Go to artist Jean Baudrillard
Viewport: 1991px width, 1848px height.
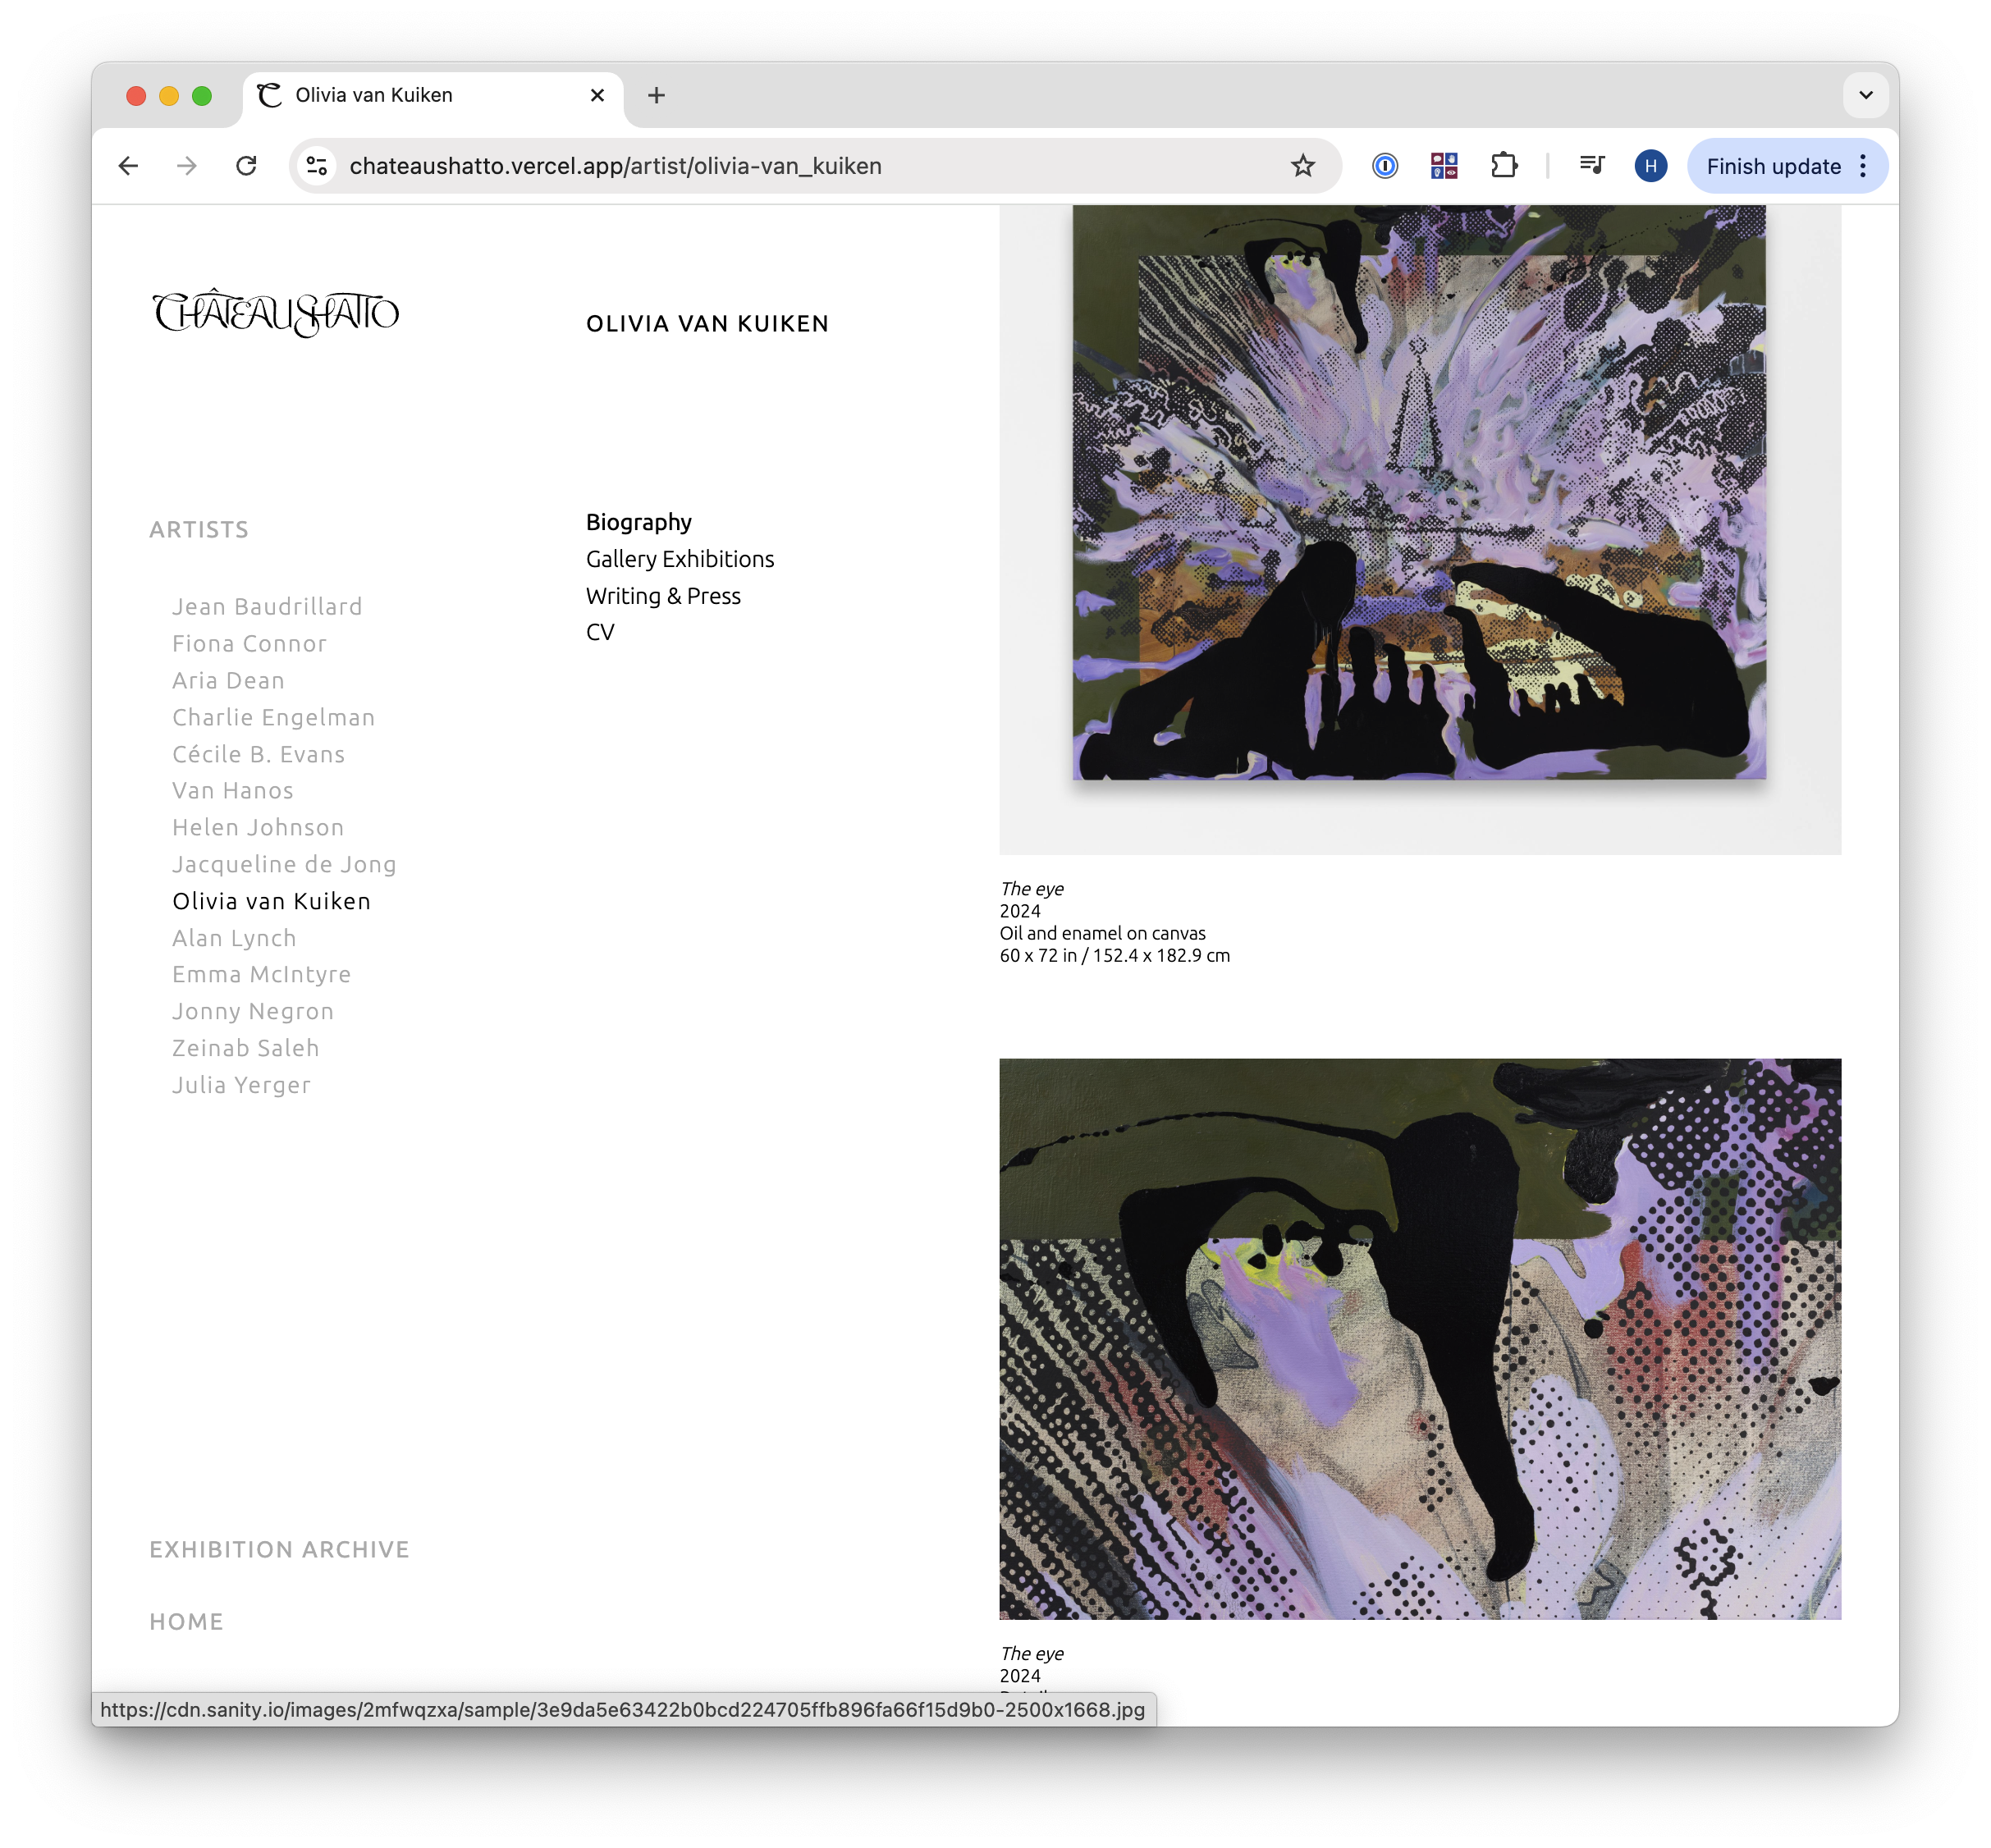[x=267, y=607]
